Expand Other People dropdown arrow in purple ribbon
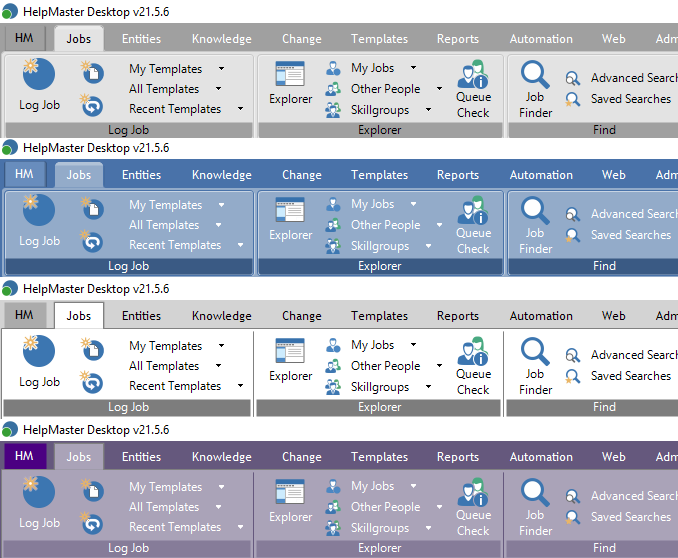678x558 pixels. click(439, 507)
